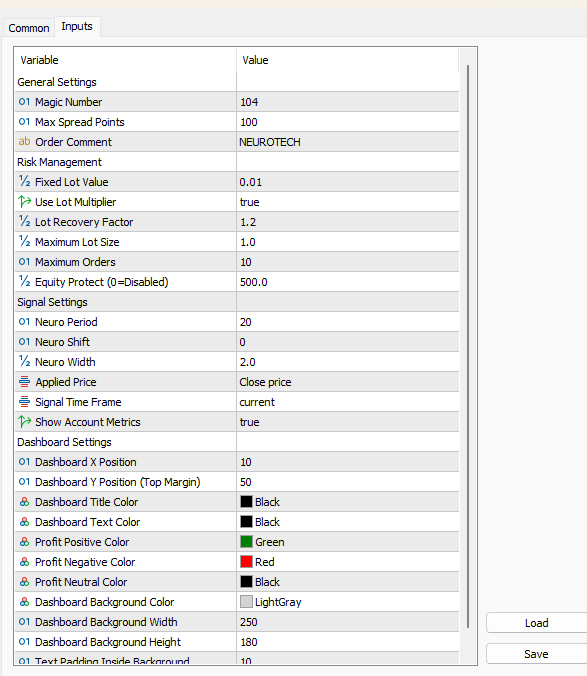Pick the Dashboard Text Color black swatch

(246, 522)
